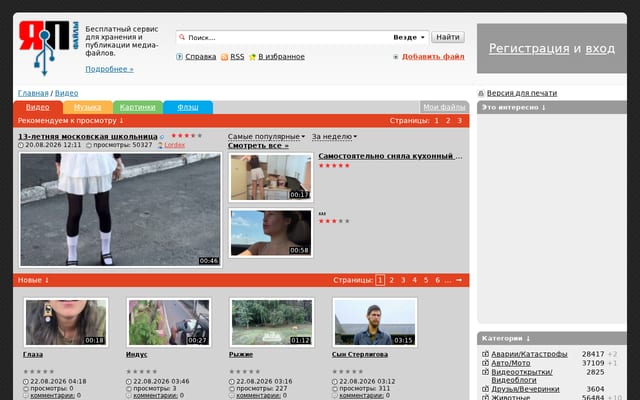Collapse the Новые section header
The height and width of the screenshot is (400, 640).
(x=33, y=280)
